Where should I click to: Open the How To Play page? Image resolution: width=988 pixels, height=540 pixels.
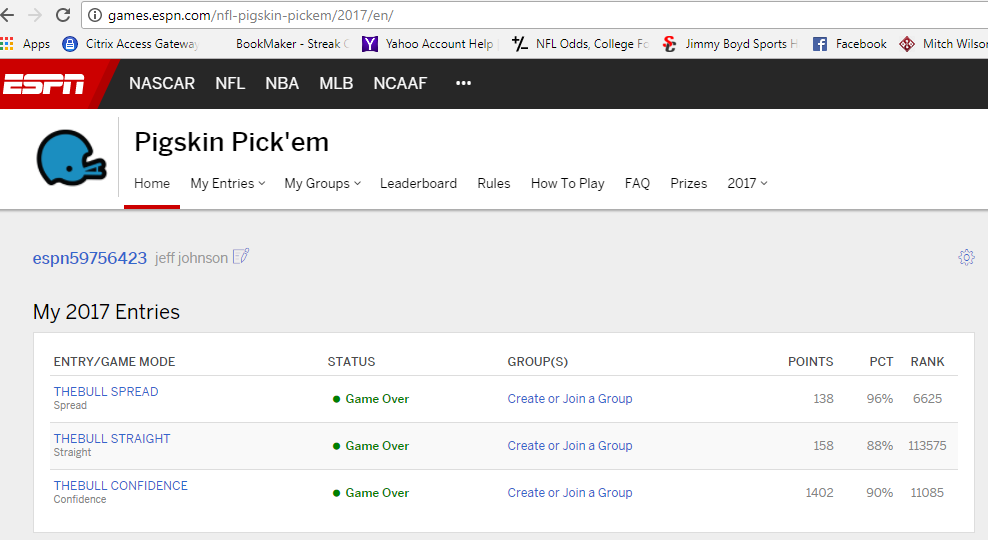(x=568, y=183)
